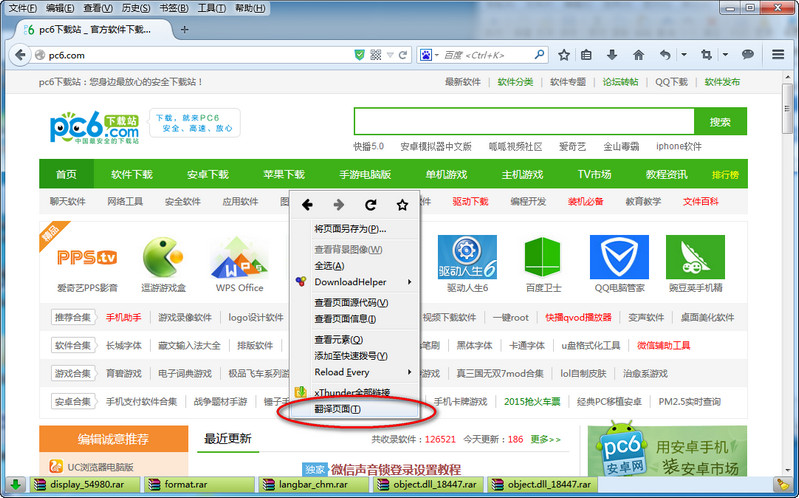Open the downloads arrow toolbar icon
This screenshot has height=498, width=799.
pyautogui.click(x=612, y=55)
